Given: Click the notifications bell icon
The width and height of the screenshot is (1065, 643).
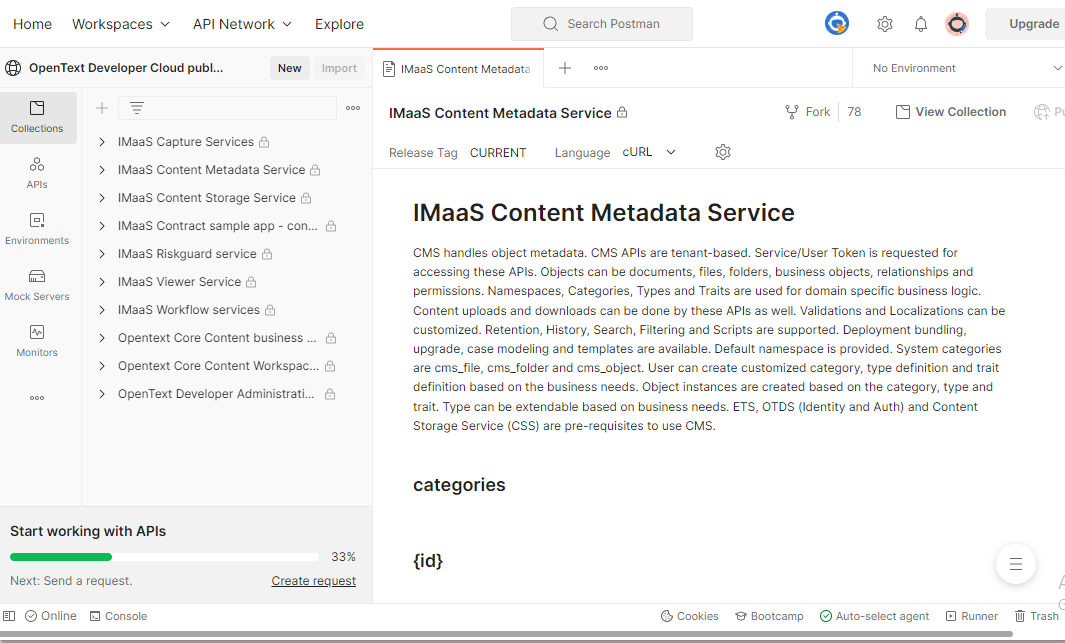Looking at the screenshot, I should [920, 24].
